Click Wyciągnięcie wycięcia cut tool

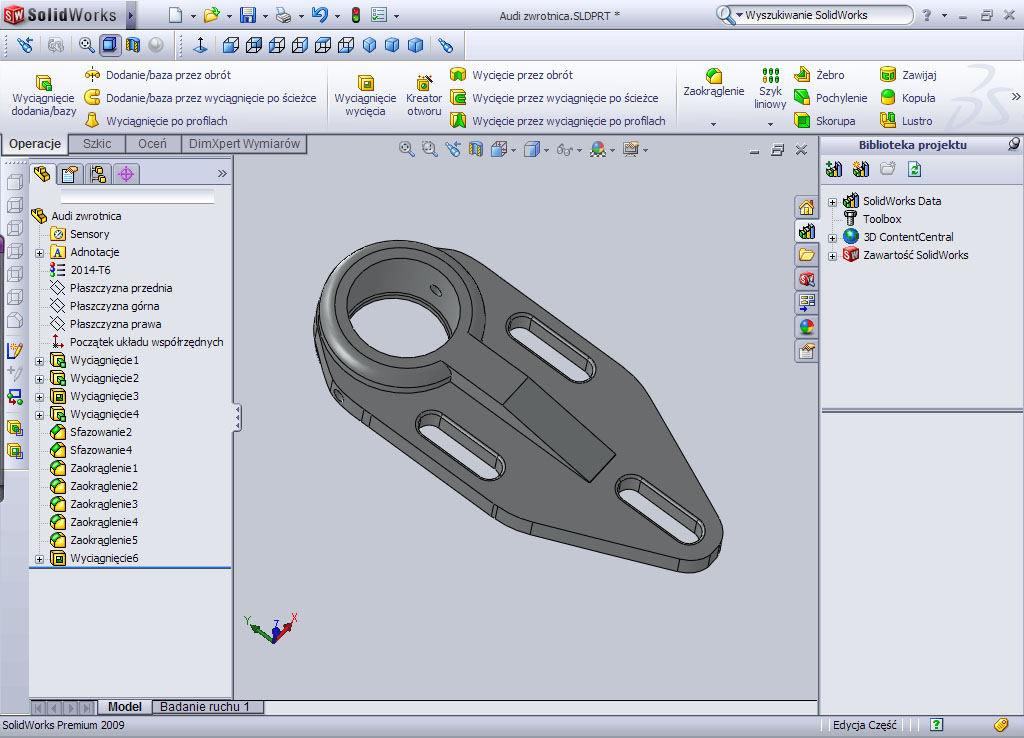tap(365, 95)
